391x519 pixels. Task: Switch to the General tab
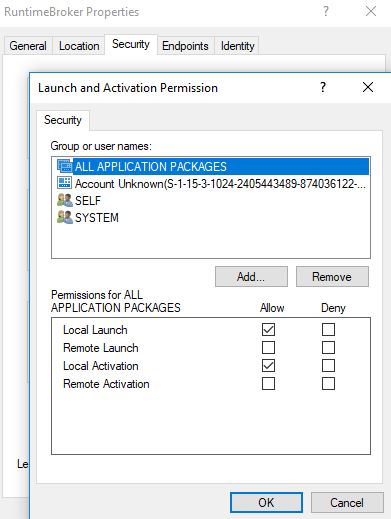coord(28,46)
